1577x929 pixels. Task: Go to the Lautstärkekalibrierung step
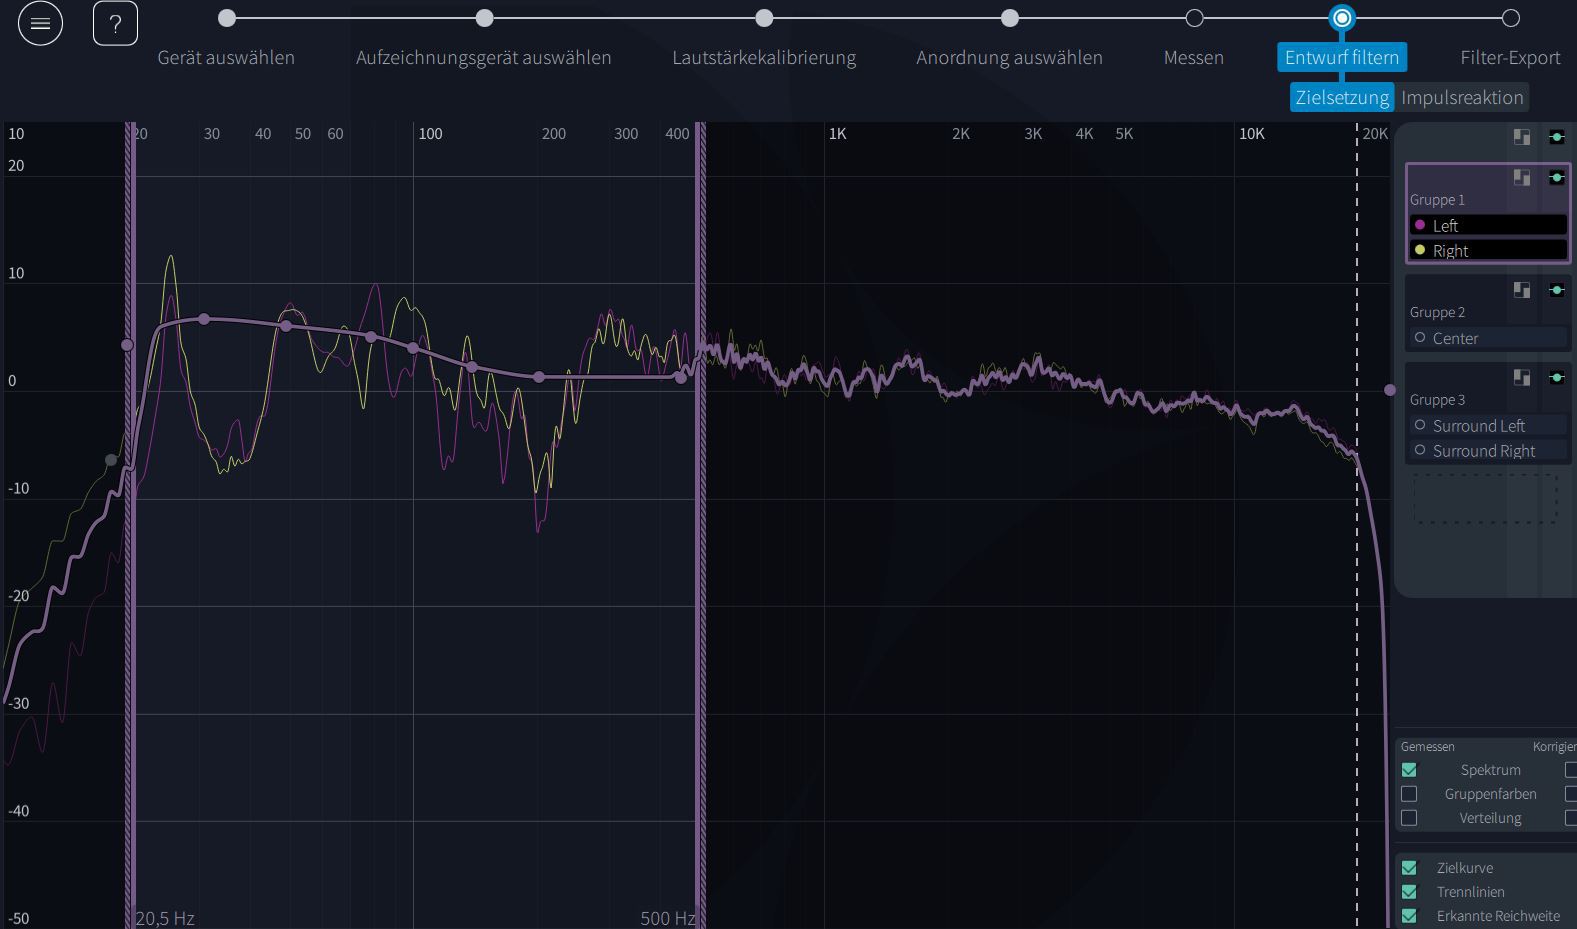[x=764, y=57]
